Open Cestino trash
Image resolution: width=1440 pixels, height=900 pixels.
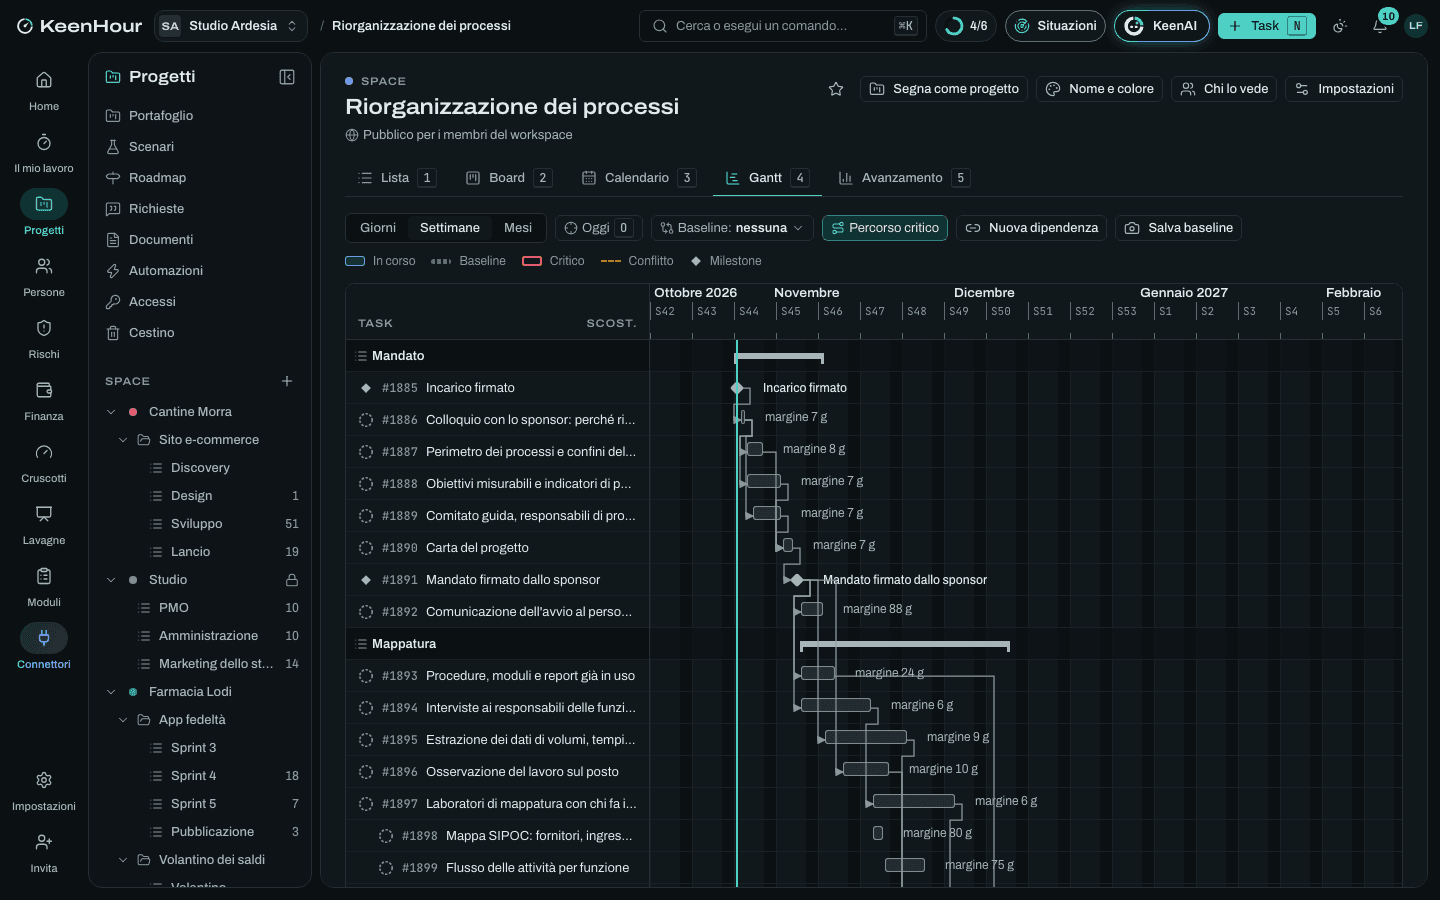pyautogui.click(x=200, y=333)
